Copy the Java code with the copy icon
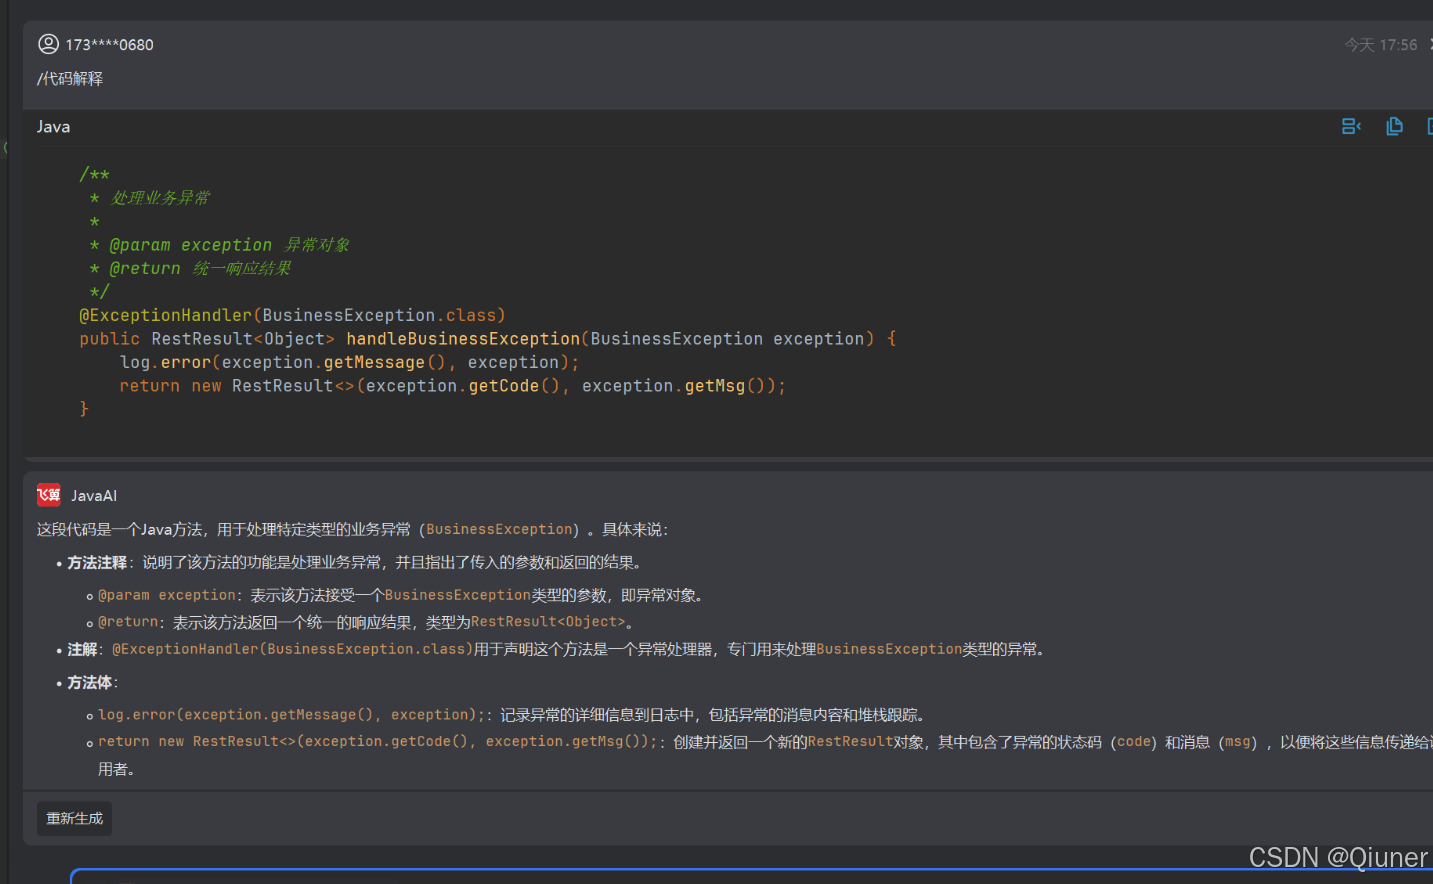 tap(1394, 126)
